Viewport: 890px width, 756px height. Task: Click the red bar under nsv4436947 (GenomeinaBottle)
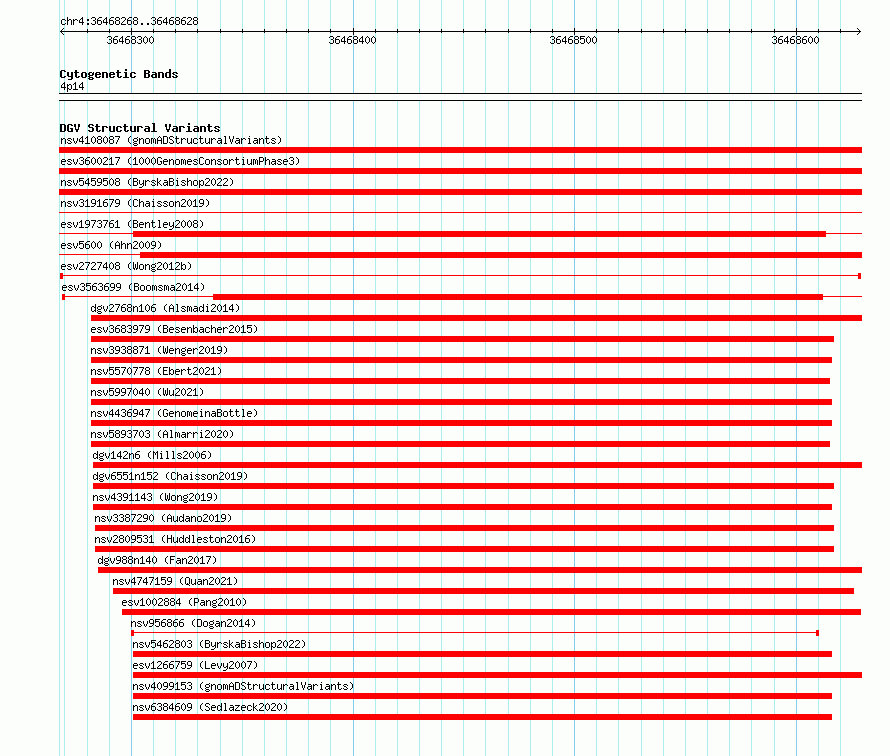click(x=461, y=423)
